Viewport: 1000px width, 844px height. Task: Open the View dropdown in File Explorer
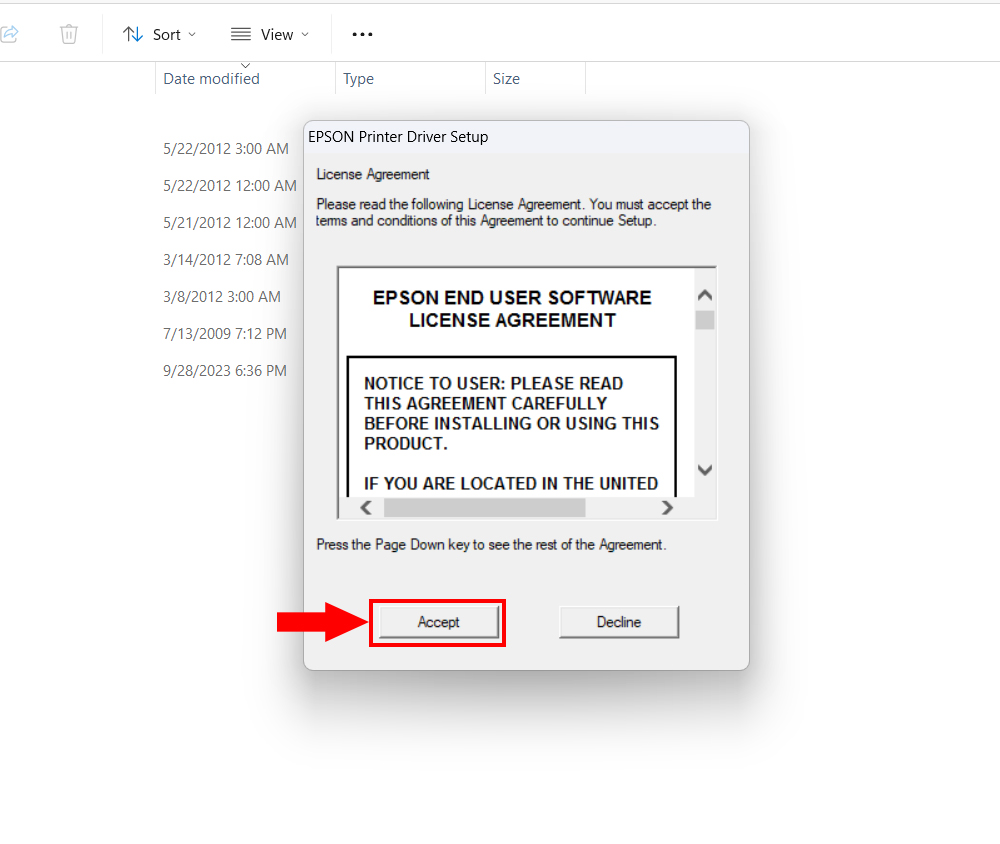coord(270,34)
